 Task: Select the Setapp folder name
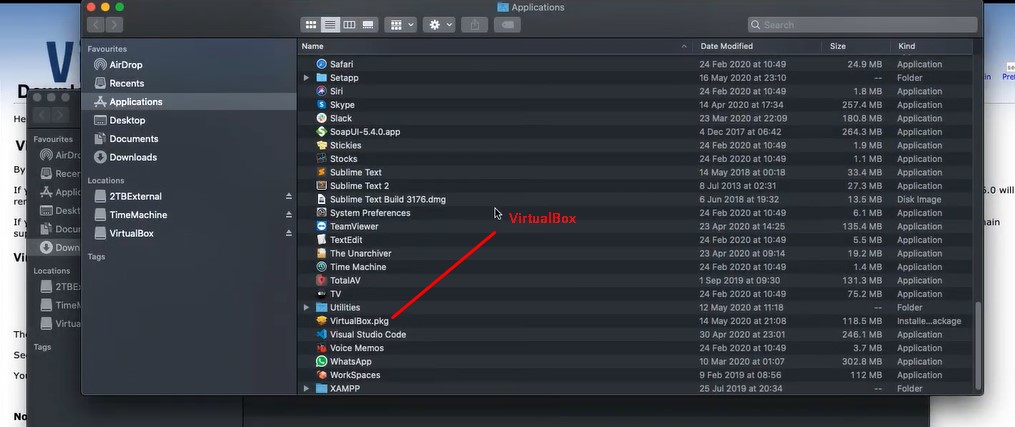(344, 78)
